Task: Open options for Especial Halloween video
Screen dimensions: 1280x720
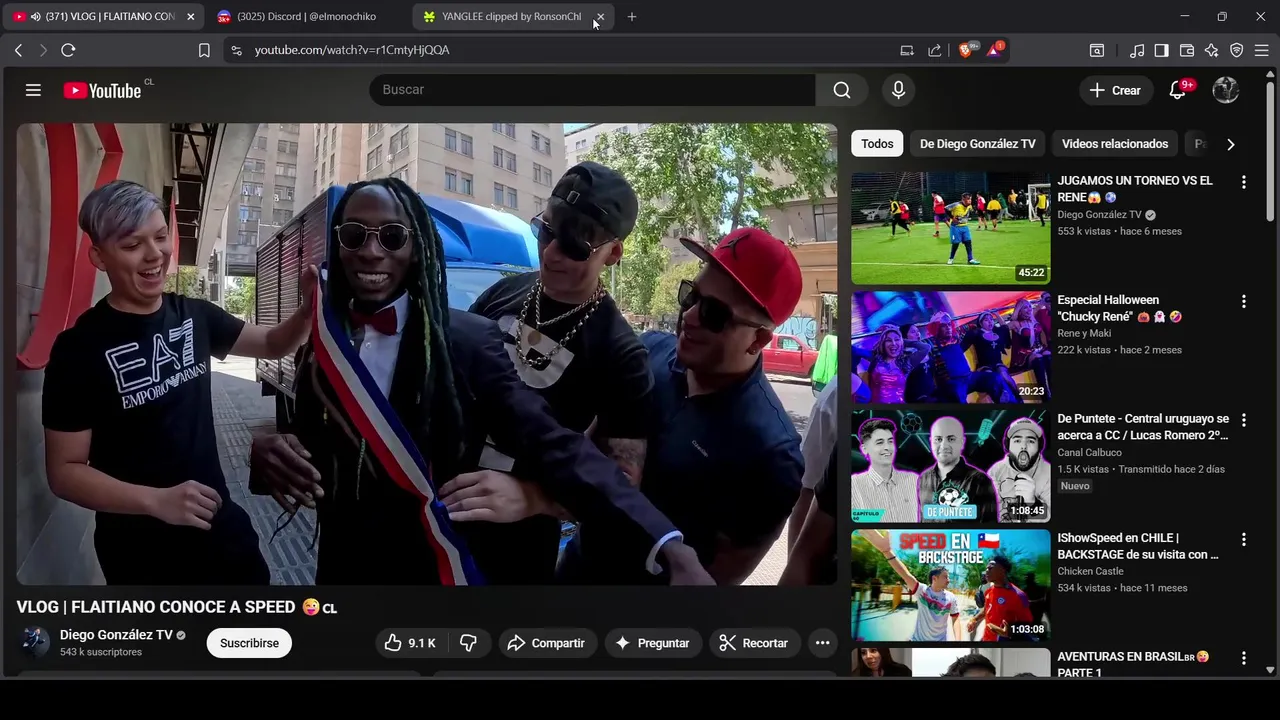Action: [x=1243, y=301]
